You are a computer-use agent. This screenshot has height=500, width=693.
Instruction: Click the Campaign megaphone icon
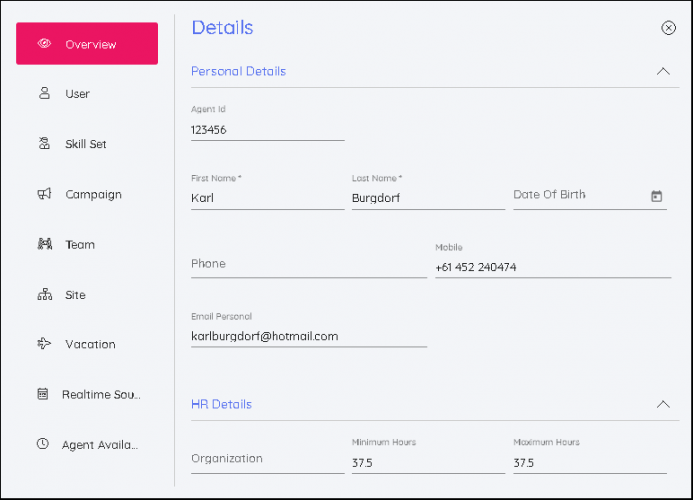tap(43, 194)
